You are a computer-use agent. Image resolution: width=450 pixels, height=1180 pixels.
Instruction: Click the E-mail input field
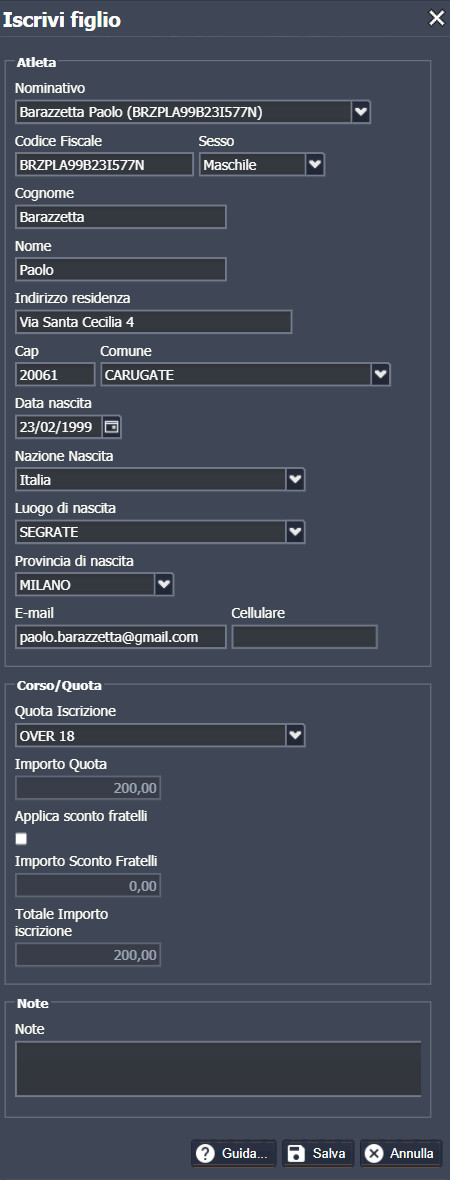(120, 637)
